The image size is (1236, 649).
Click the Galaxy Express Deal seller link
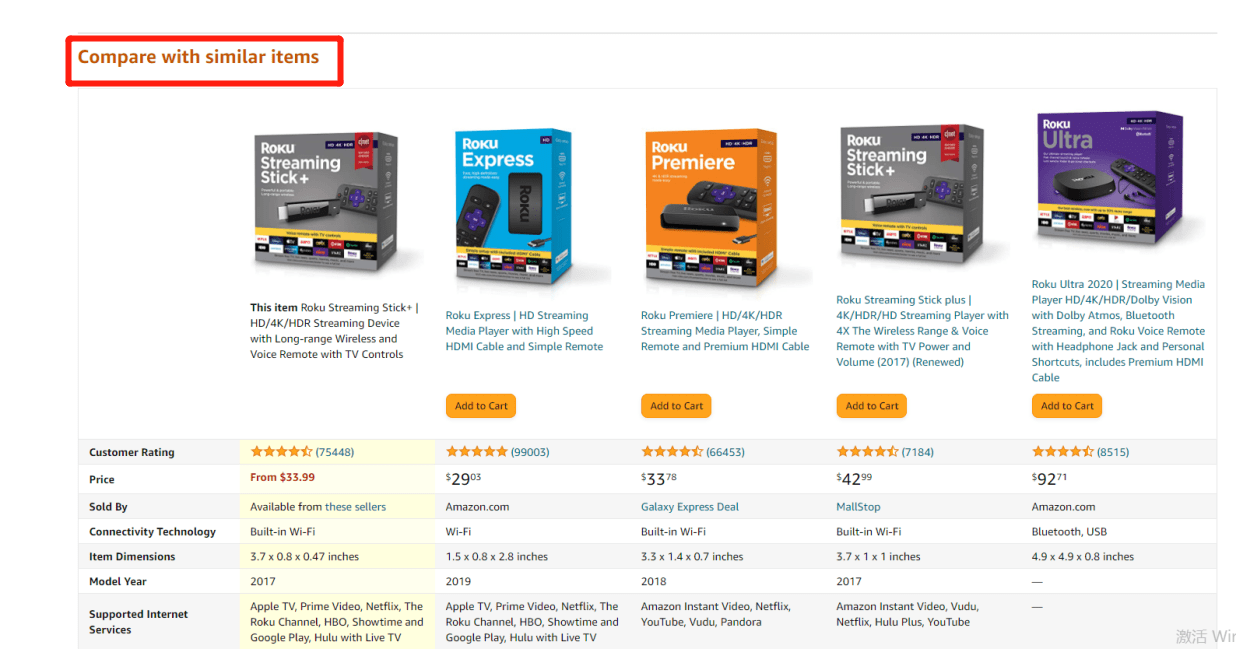coord(689,507)
